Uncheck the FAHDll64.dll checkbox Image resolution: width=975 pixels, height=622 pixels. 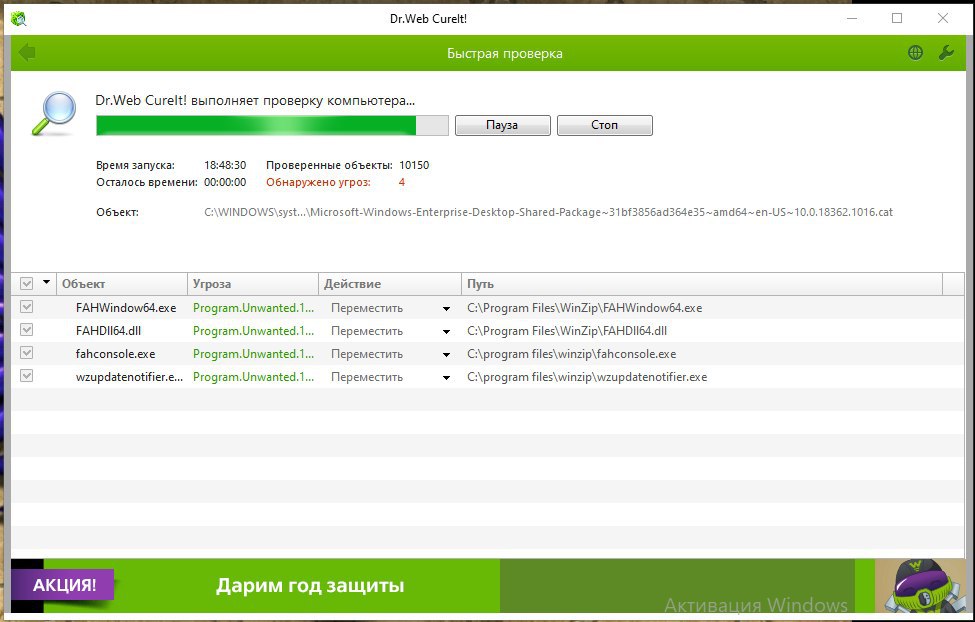[26, 330]
